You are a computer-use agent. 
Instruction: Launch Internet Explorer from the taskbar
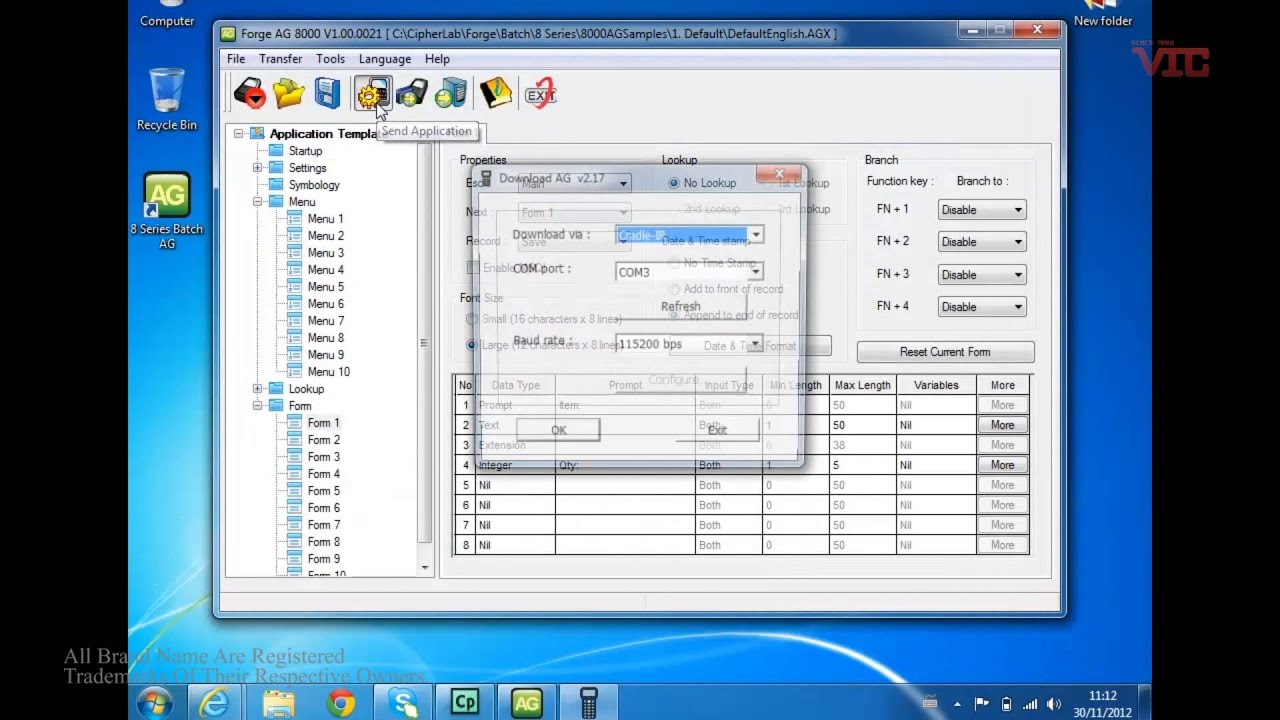click(x=215, y=703)
